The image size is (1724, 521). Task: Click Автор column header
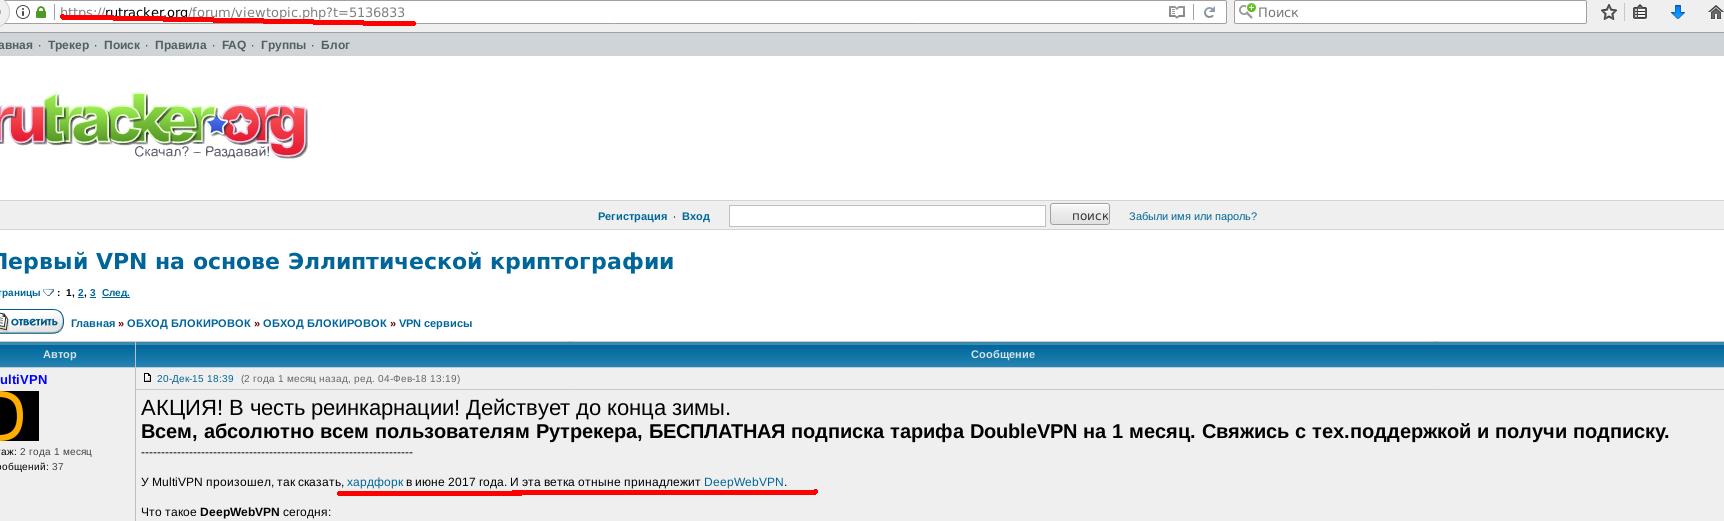pos(60,354)
